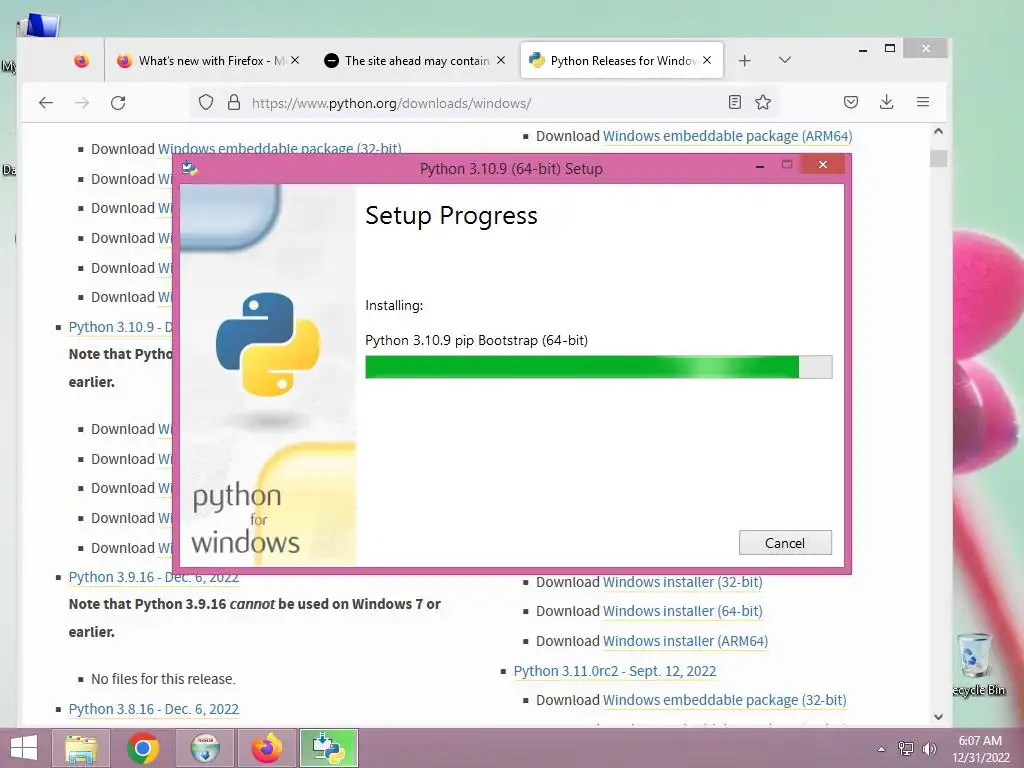Close the site ahead may contain tab
The image size is (1024, 768).
click(501, 60)
